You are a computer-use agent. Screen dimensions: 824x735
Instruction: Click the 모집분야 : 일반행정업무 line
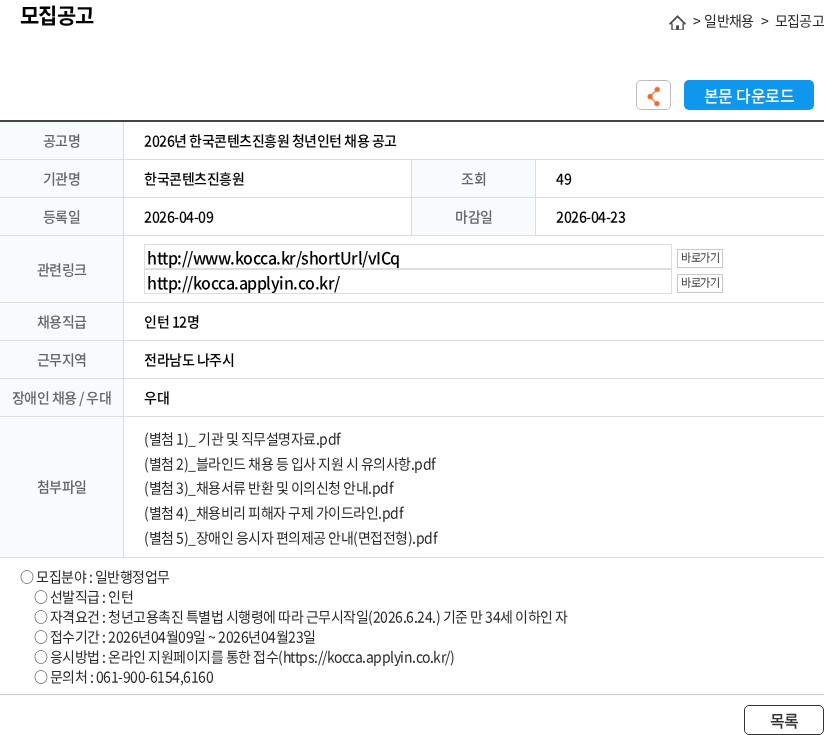click(95, 577)
